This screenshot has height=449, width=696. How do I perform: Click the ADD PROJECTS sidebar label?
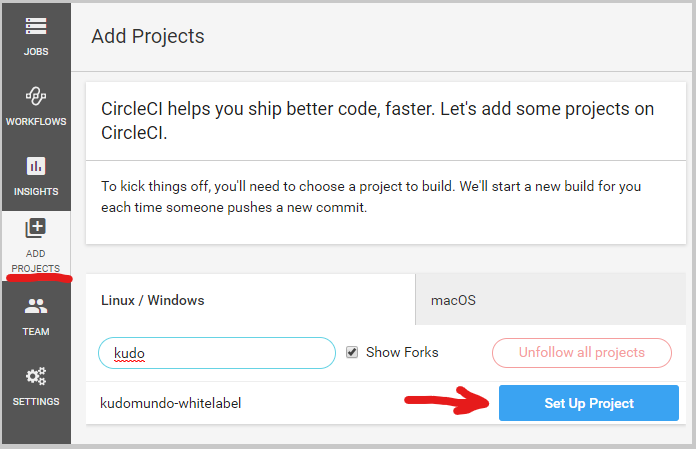tap(36, 261)
